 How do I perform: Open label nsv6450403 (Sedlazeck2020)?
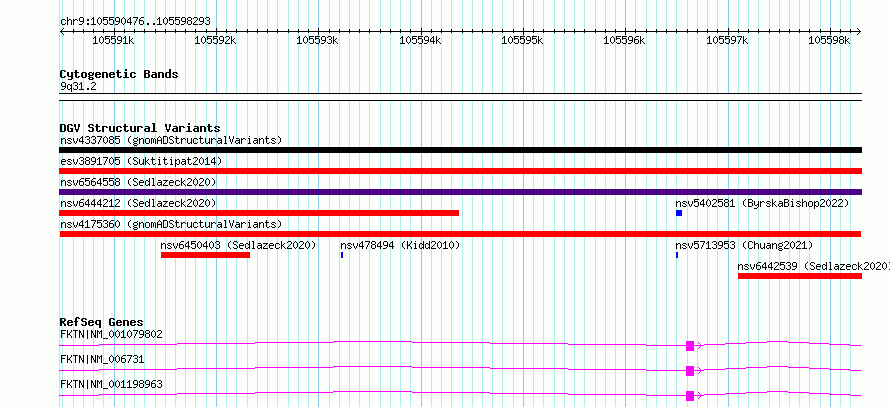pos(238,245)
